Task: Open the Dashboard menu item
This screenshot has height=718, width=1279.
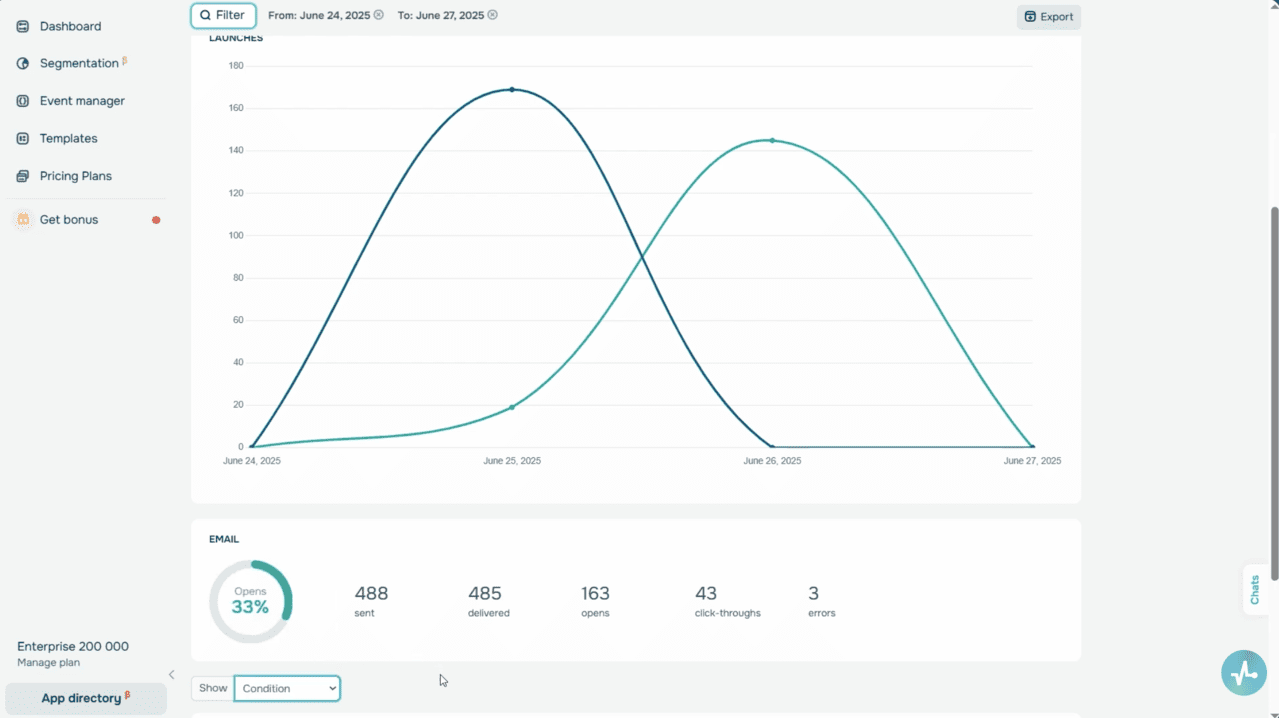Action: pos(70,26)
